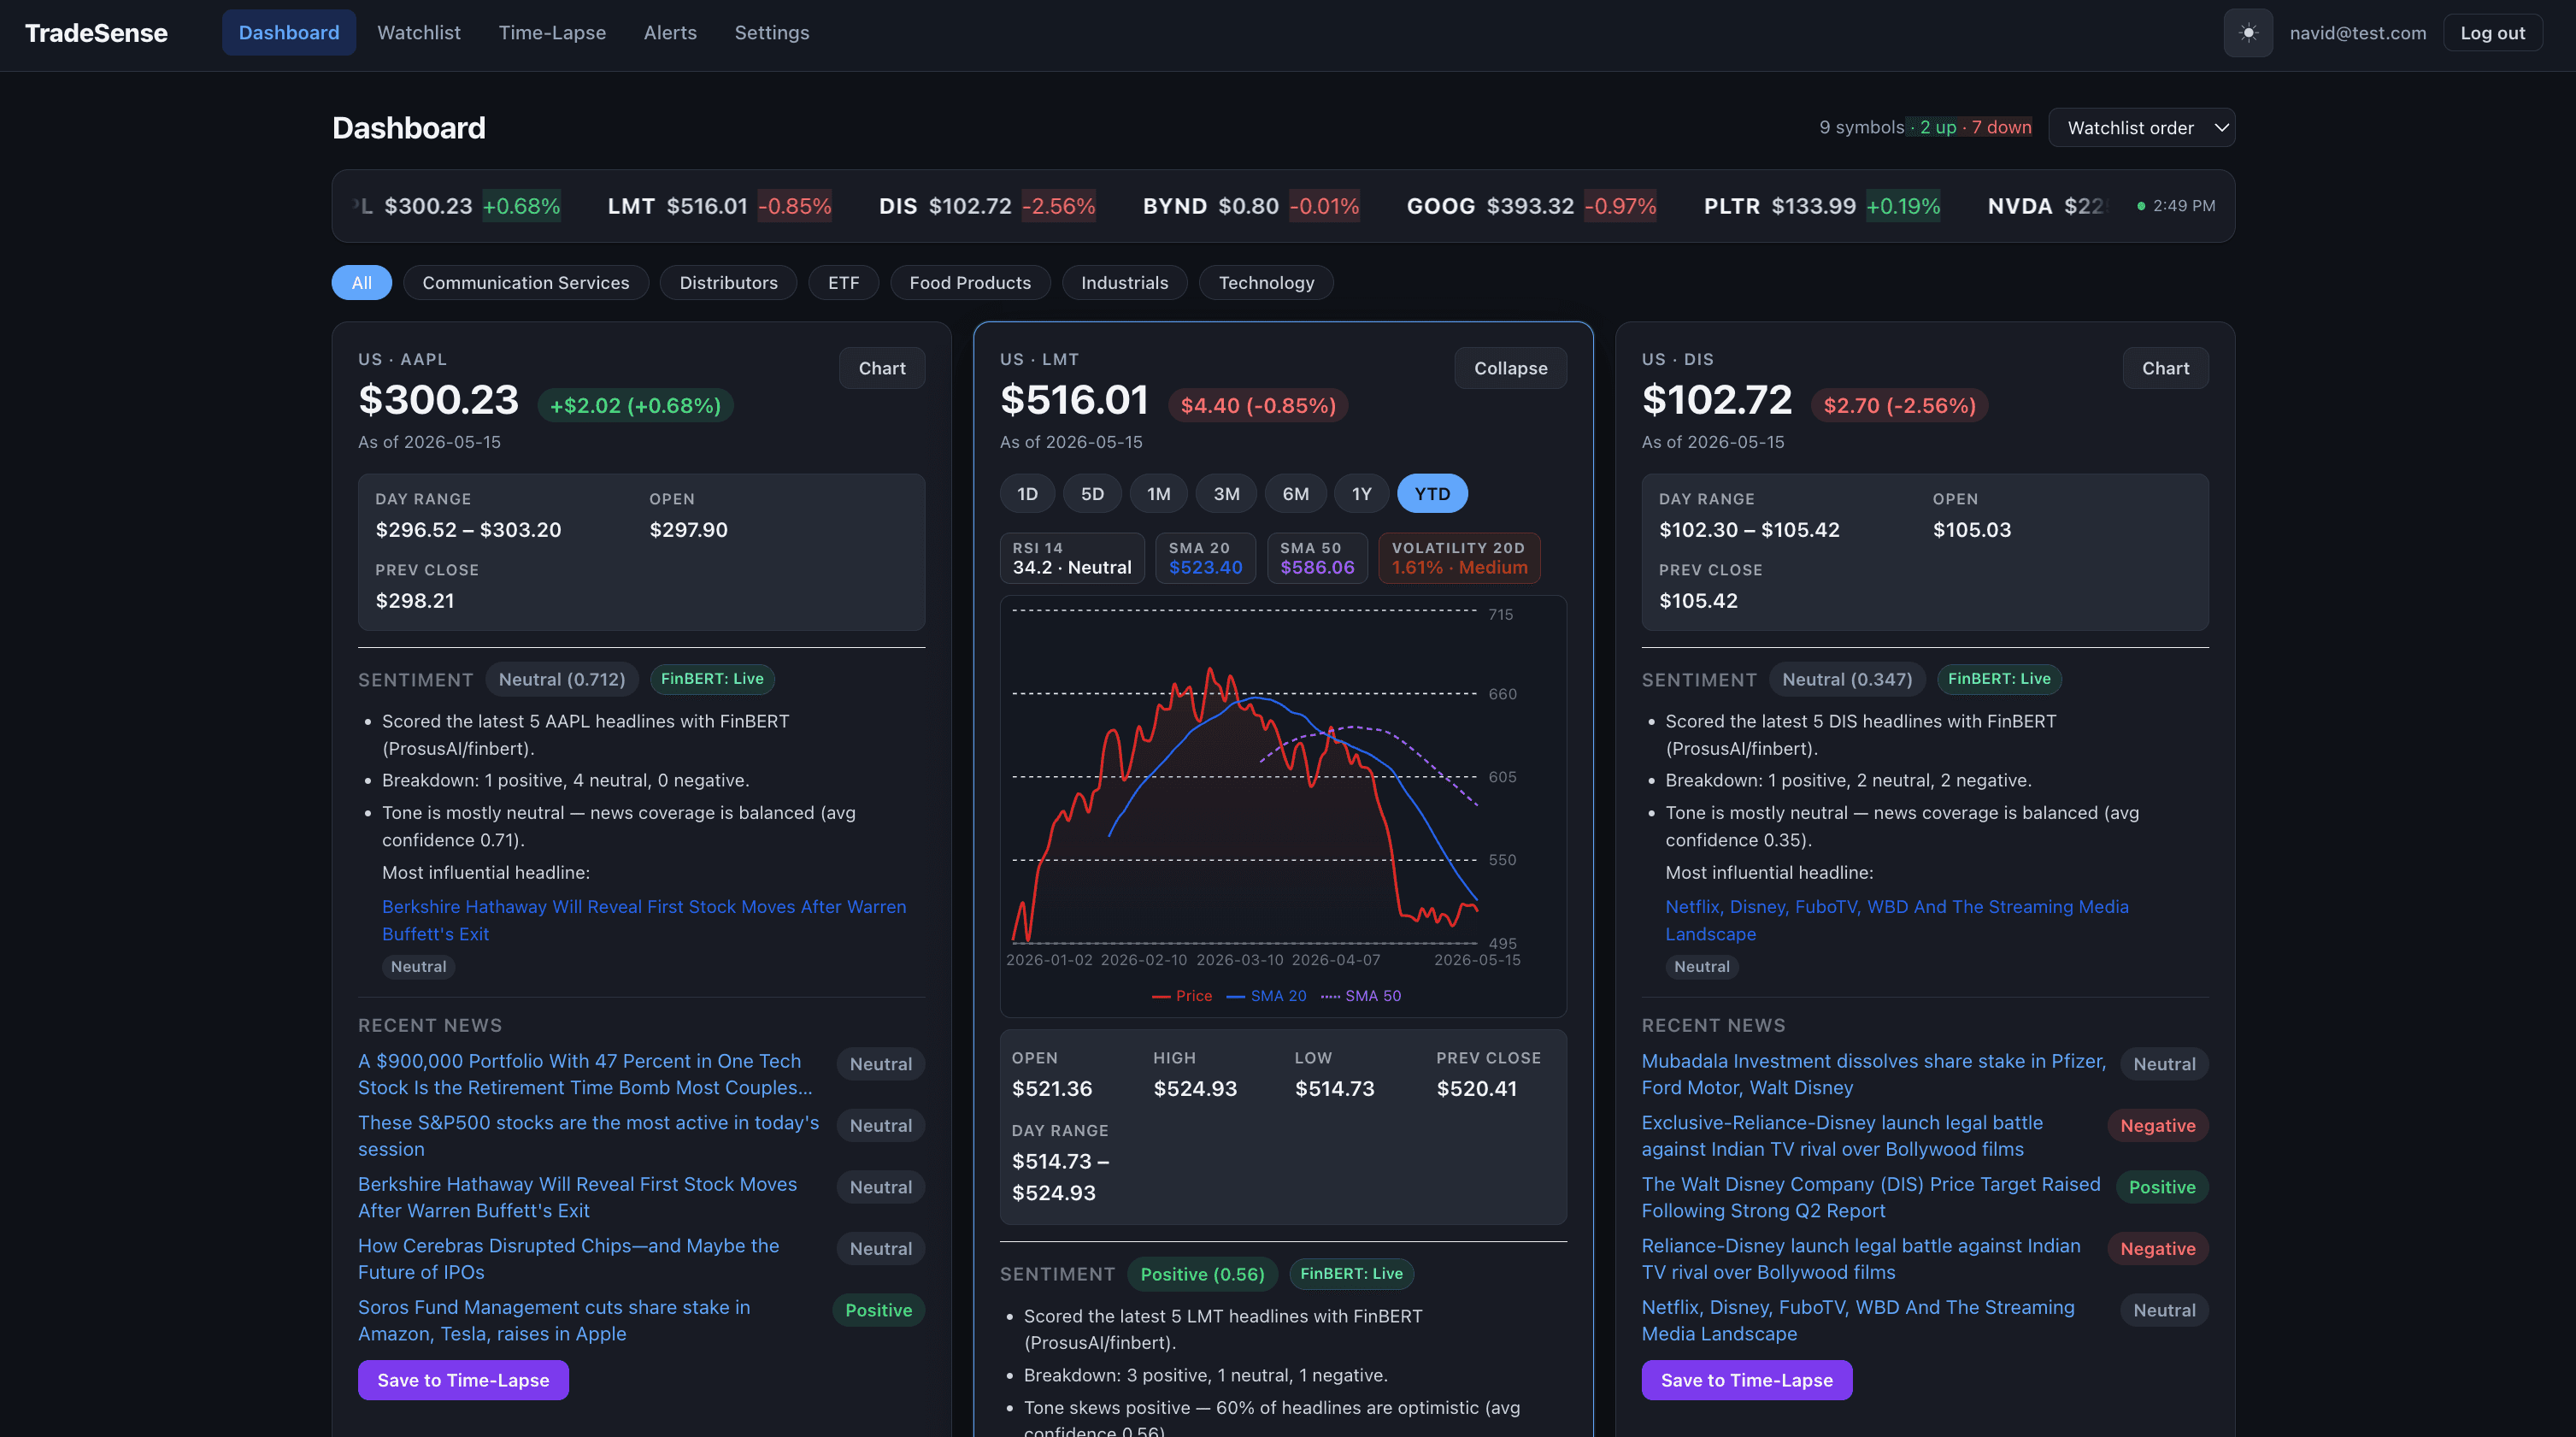
Task: Click AAPL +$2.02 (+0.68%) change badge
Action: pos(635,406)
